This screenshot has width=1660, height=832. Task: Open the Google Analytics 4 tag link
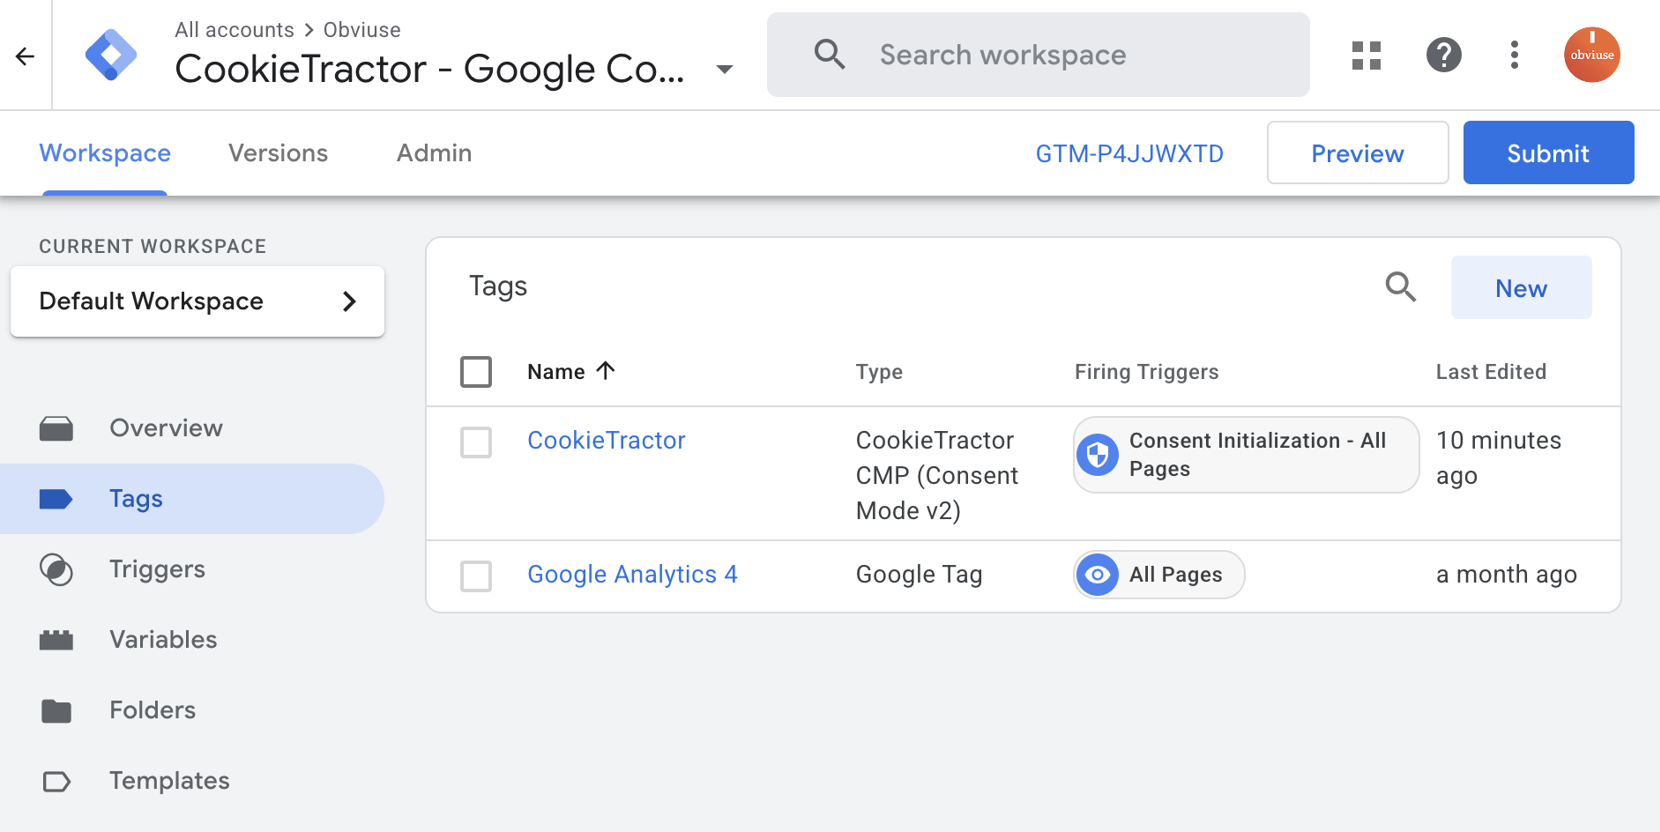[x=632, y=575]
